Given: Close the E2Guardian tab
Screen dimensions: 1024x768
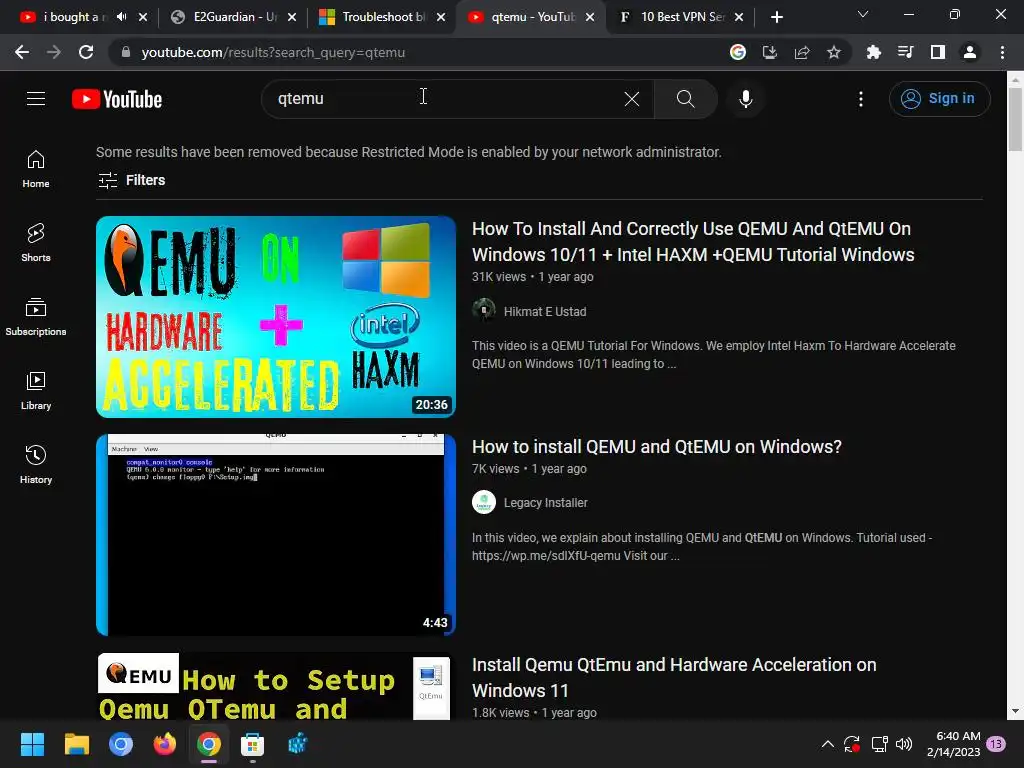Looking at the screenshot, I should click(292, 17).
